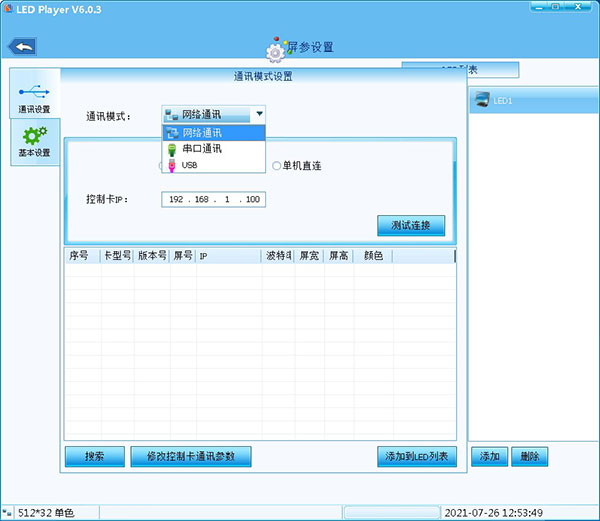This screenshot has height=521, width=600.
Task: Open the 通讯设置 USB icon tab
Action: (x=34, y=93)
